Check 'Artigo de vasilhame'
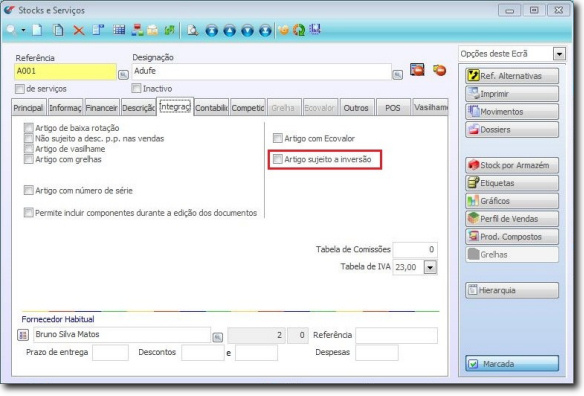Image resolution: width=584 pixels, height=396 pixels. tap(29, 149)
